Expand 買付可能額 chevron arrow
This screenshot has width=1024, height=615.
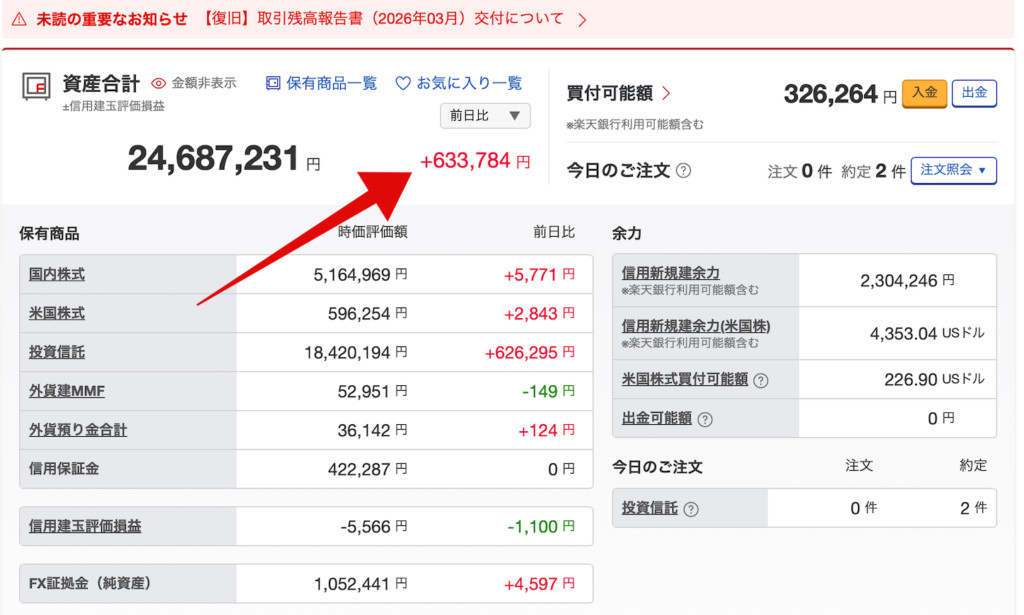click(667, 94)
